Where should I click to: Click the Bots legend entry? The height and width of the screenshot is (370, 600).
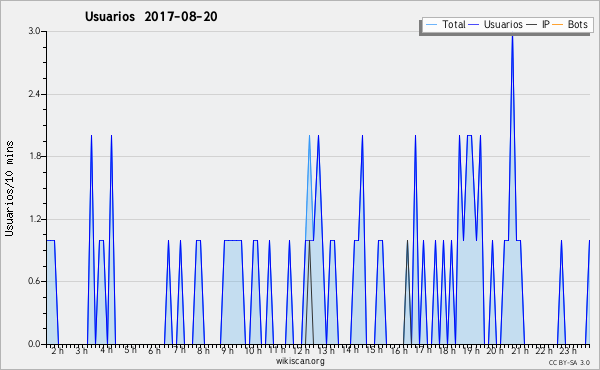coord(570,24)
